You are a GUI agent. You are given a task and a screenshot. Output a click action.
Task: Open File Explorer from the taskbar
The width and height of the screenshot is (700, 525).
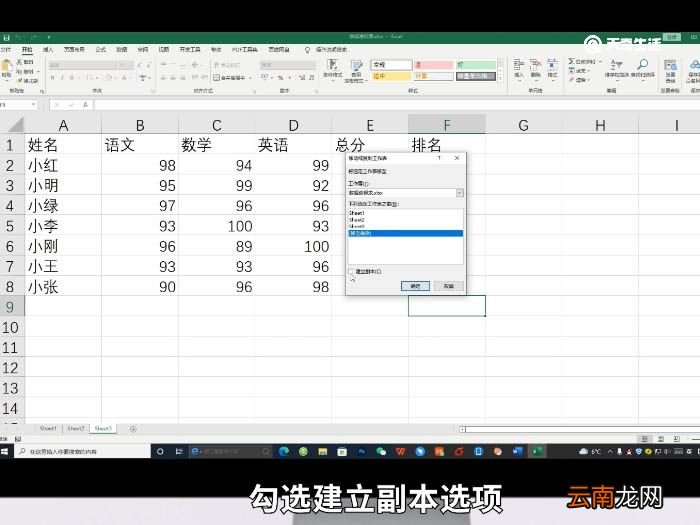pyautogui.click(x=322, y=451)
